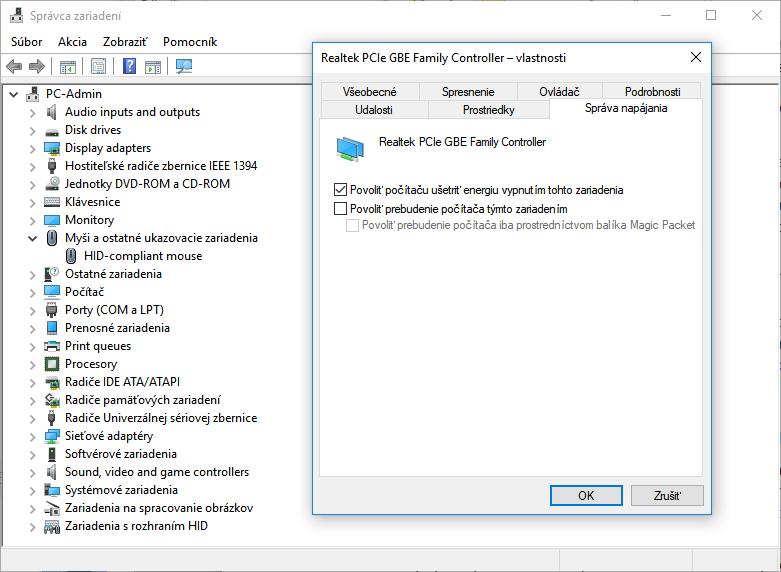Expand the Sieťové adaptéry tree node
Screen dimensions: 781x572
point(33,436)
